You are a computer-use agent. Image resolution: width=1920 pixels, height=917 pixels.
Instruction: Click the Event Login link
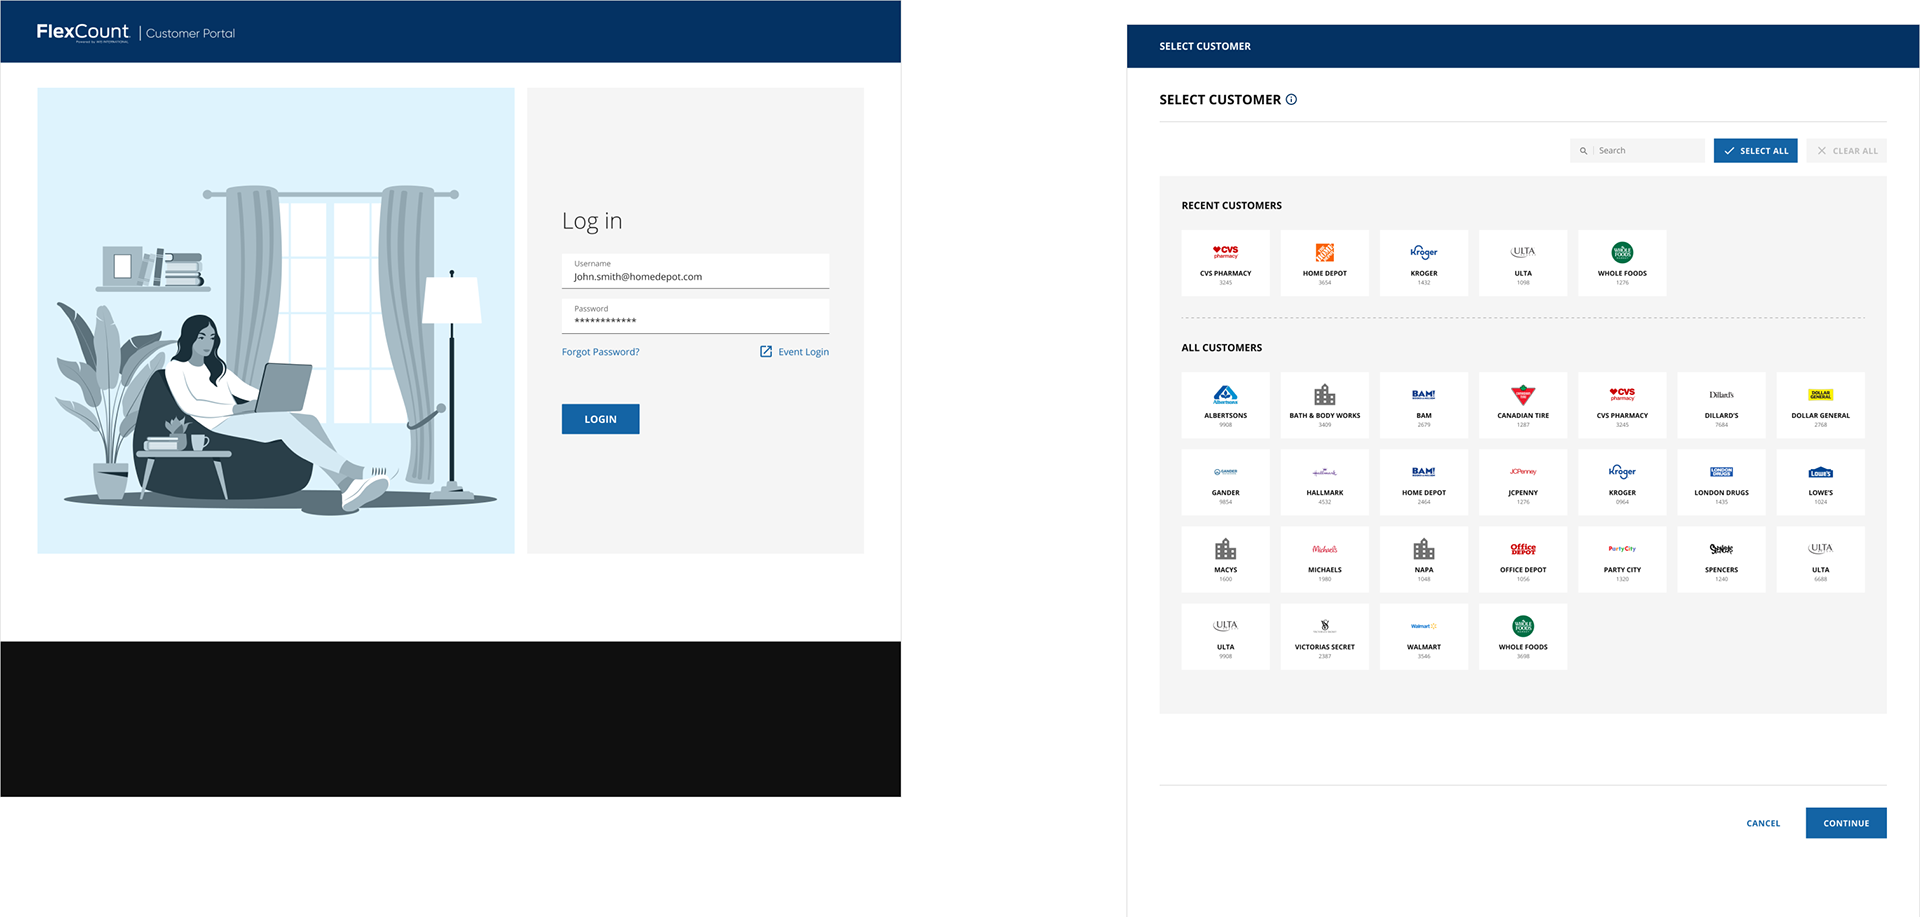tap(803, 352)
